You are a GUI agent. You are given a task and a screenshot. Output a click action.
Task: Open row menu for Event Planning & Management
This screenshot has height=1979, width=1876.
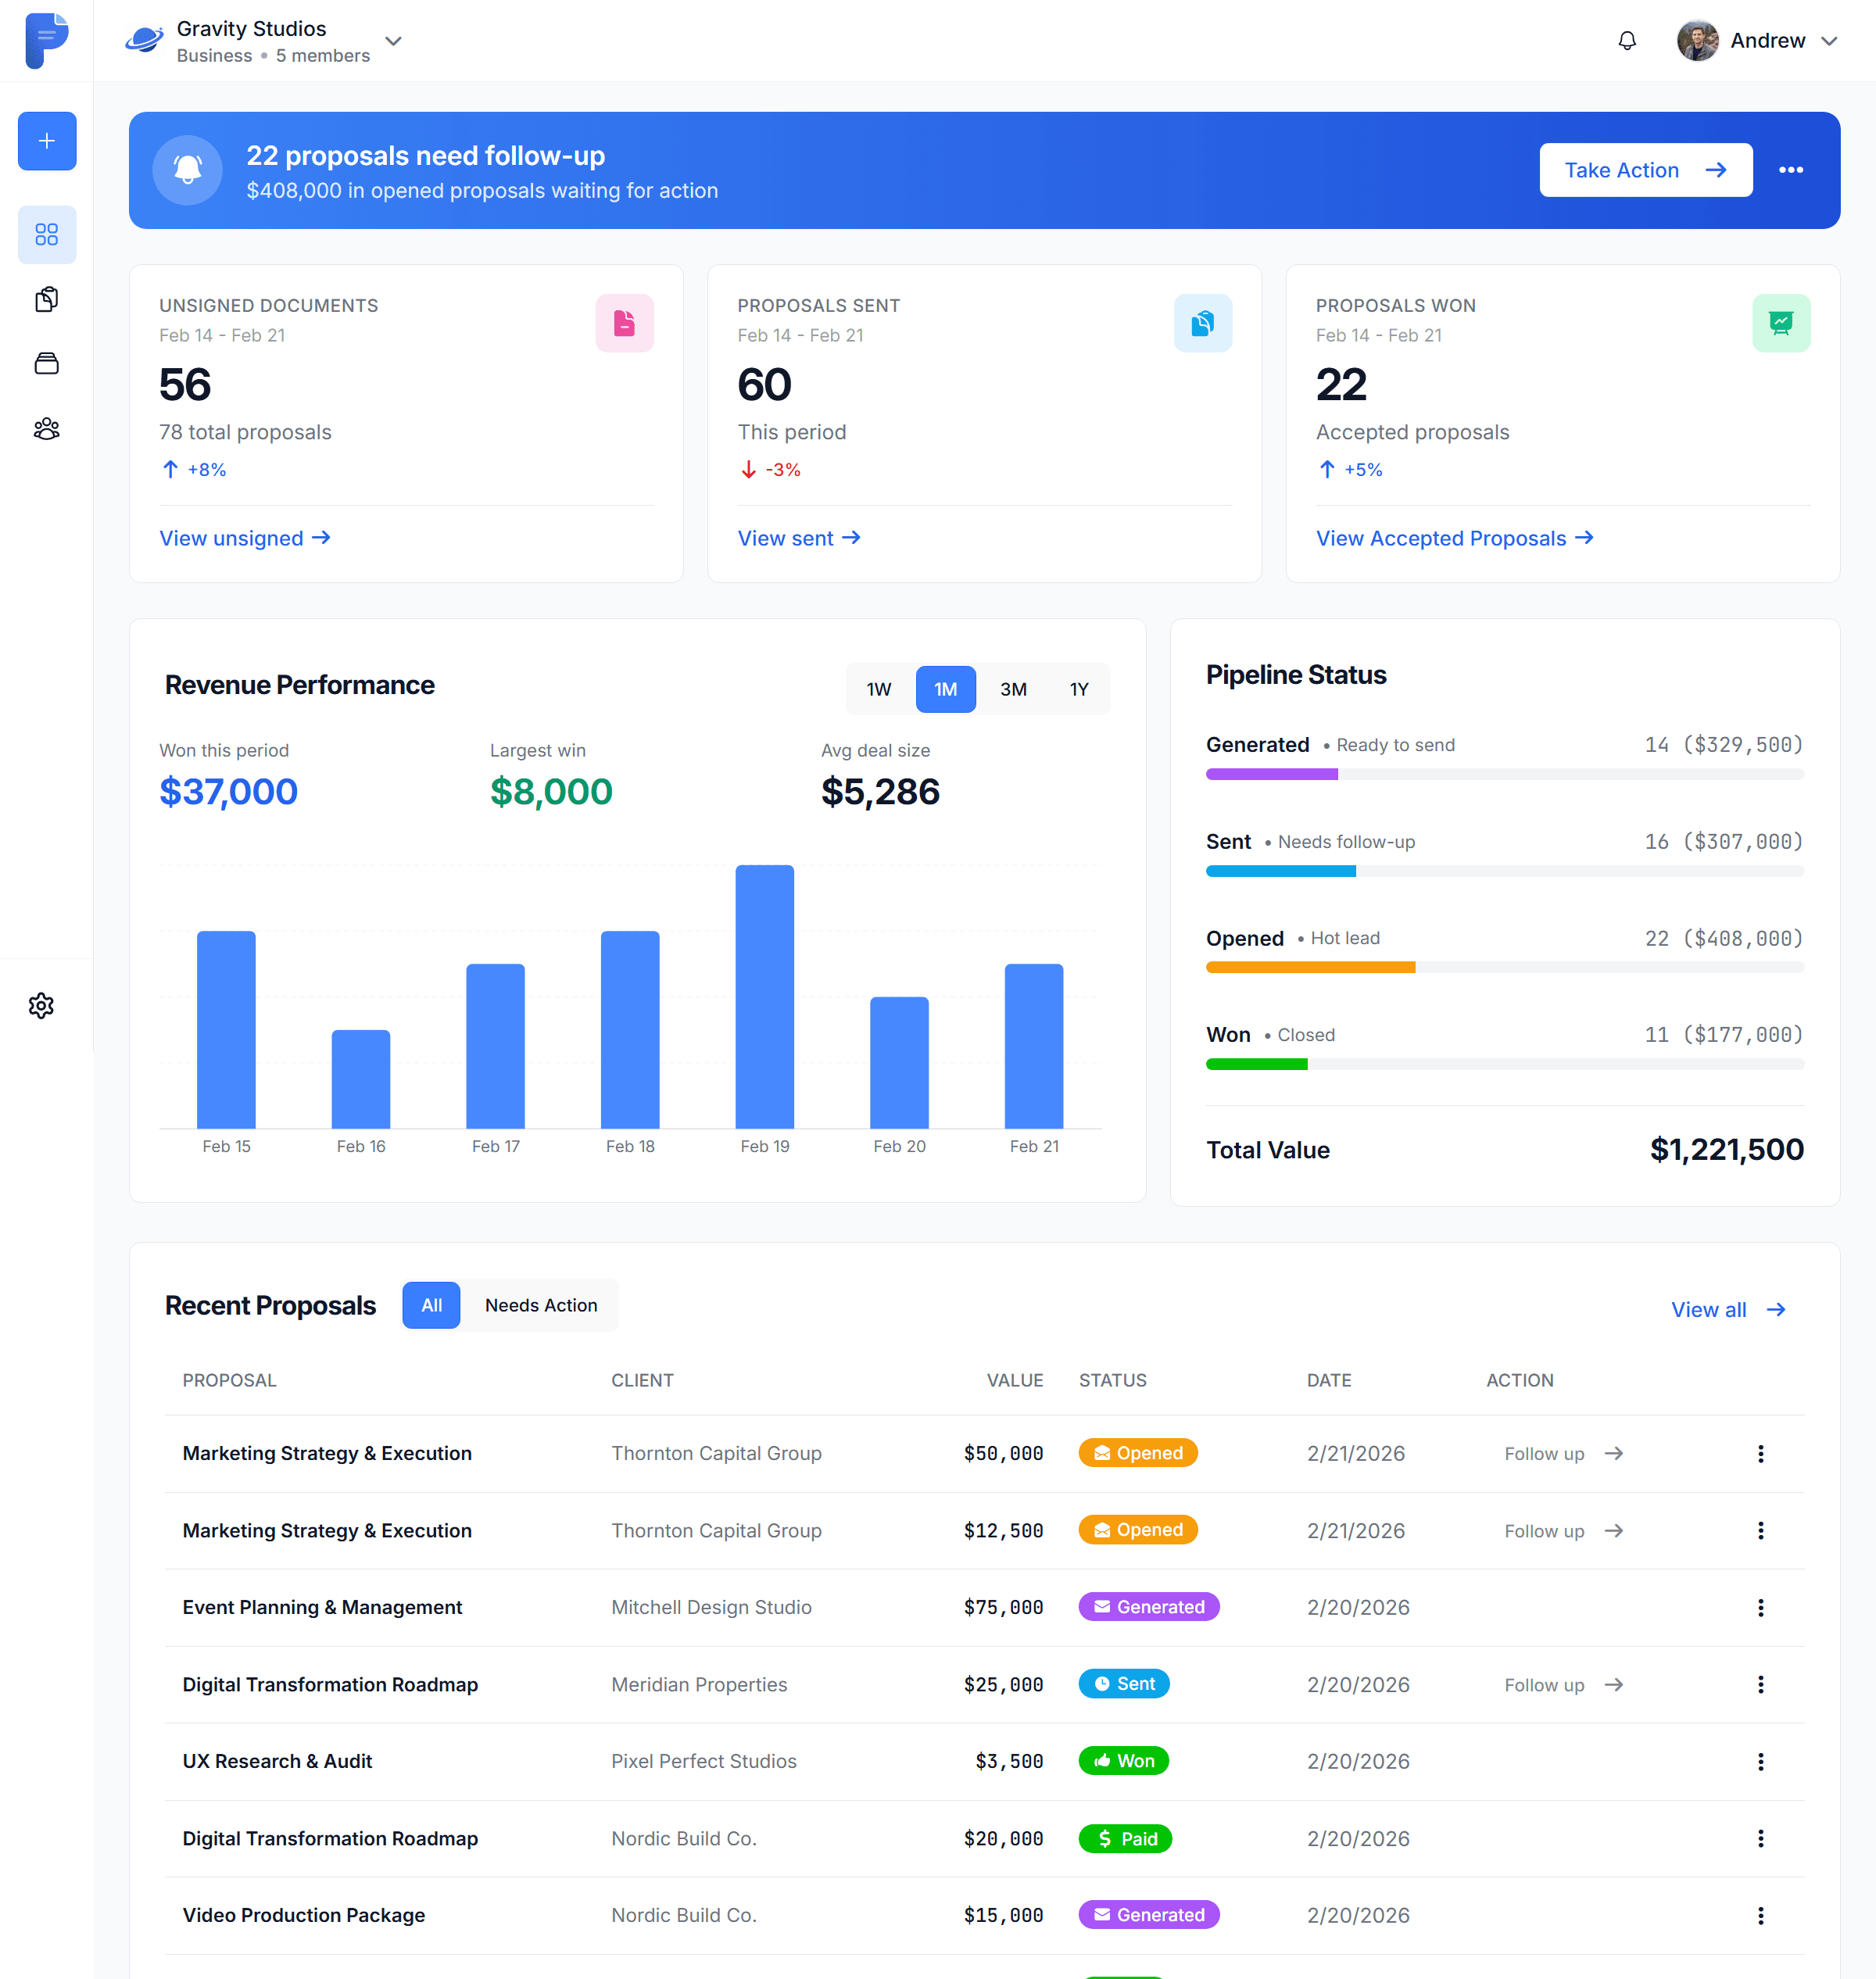coord(1760,1607)
